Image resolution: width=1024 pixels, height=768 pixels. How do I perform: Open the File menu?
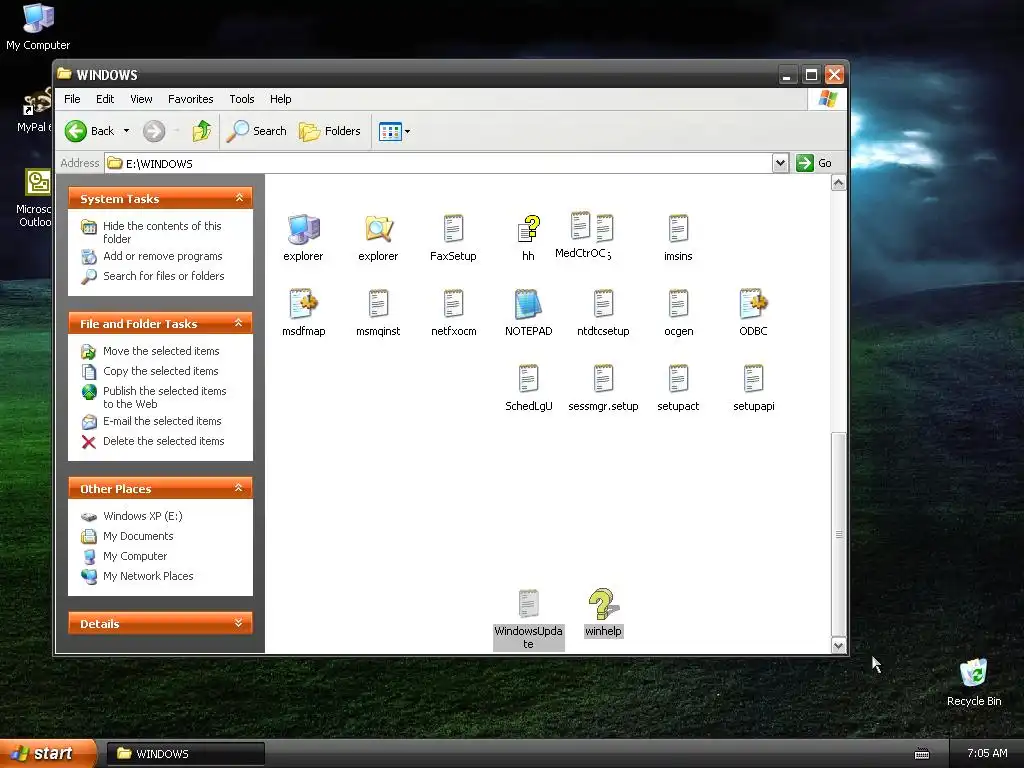pos(72,99)
